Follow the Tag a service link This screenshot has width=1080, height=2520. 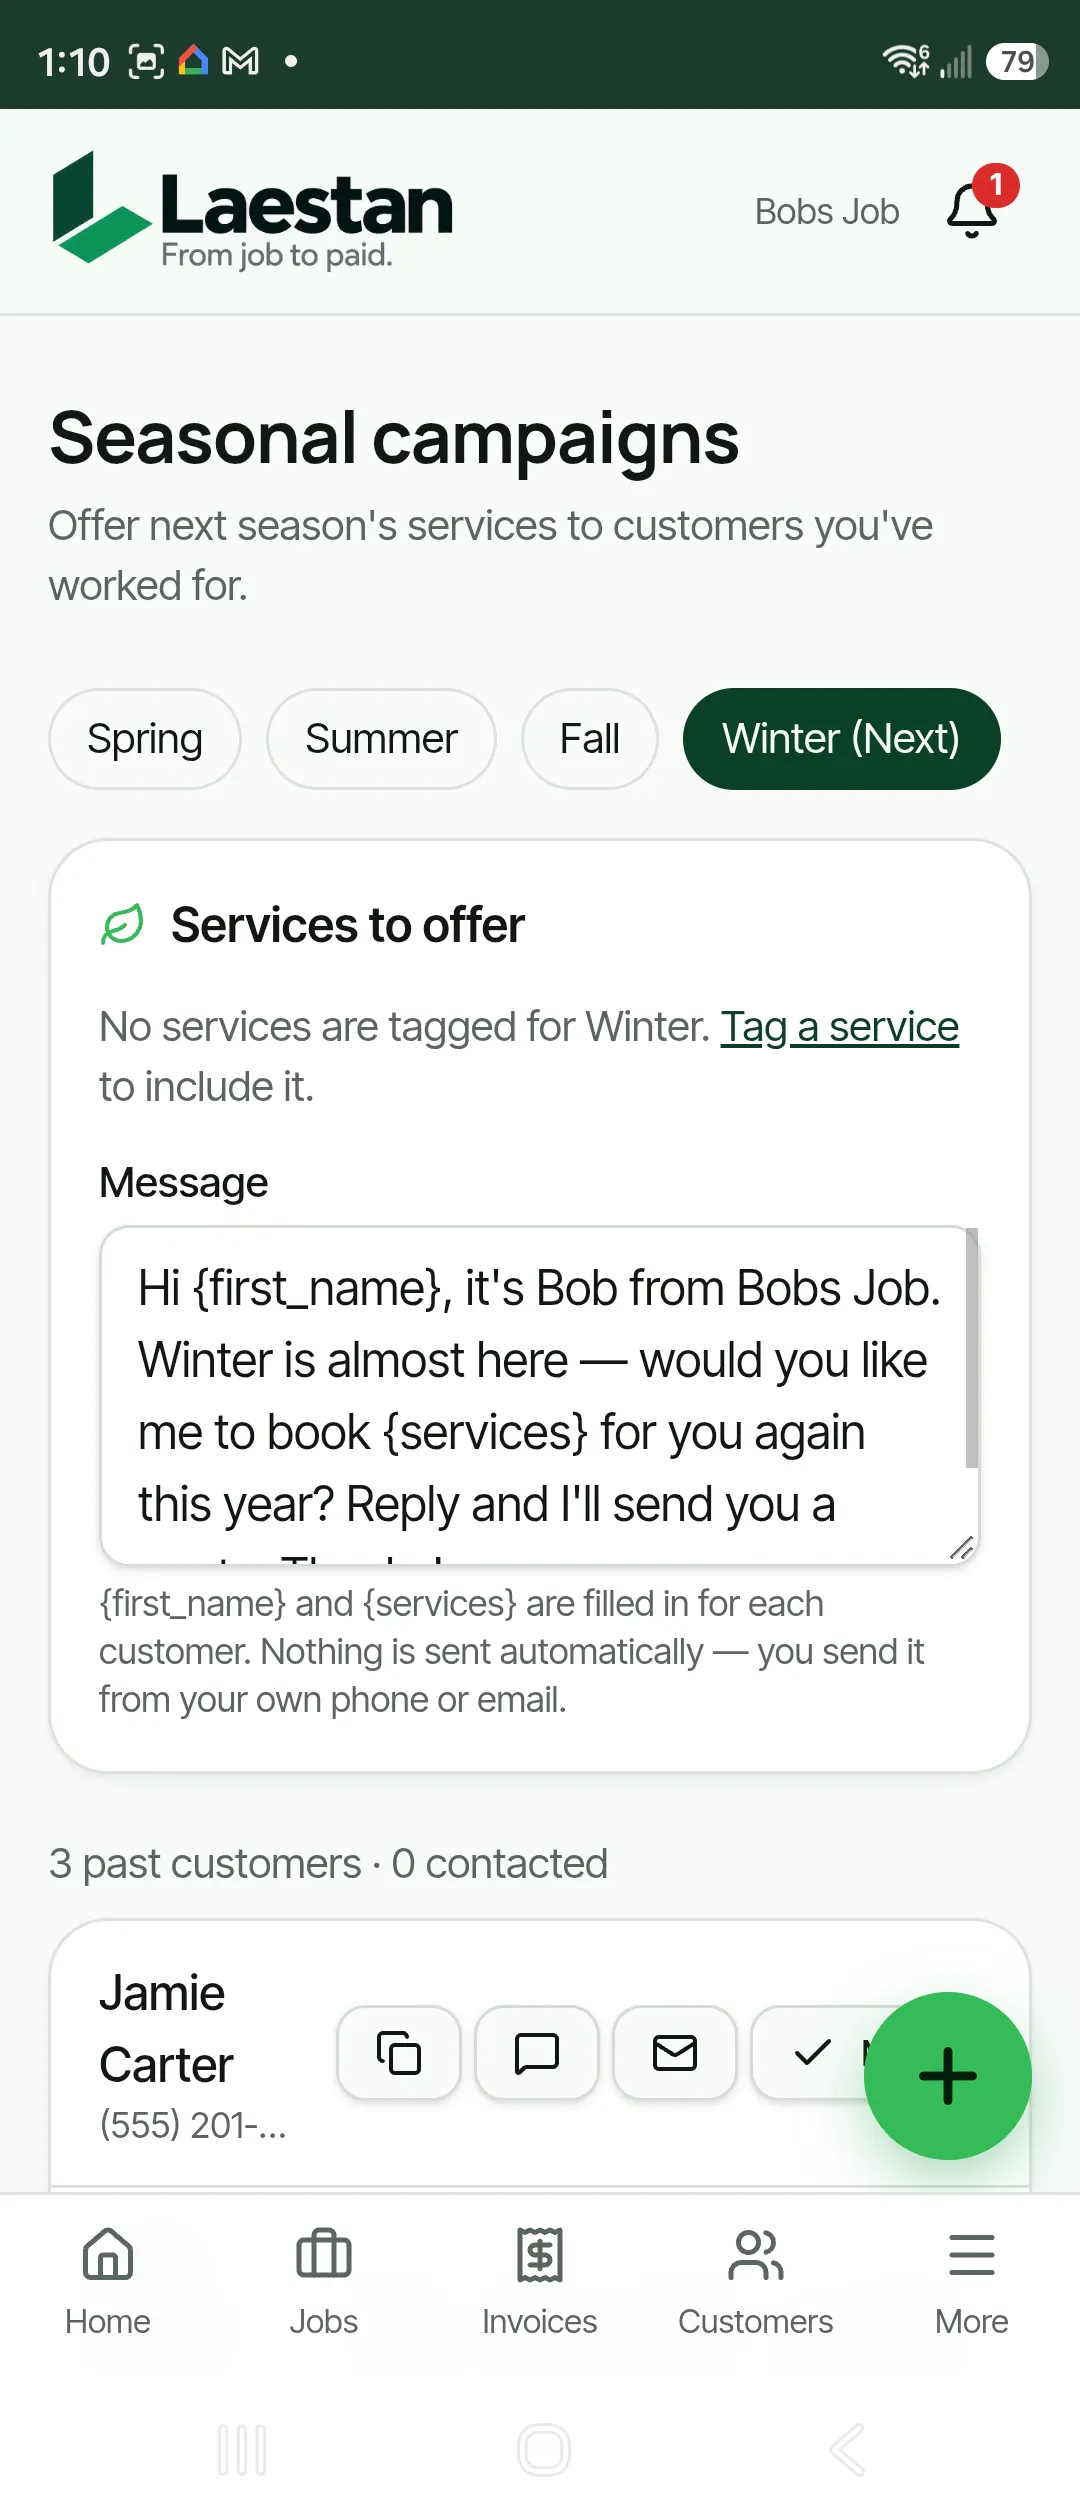(x=840, y=1027)
